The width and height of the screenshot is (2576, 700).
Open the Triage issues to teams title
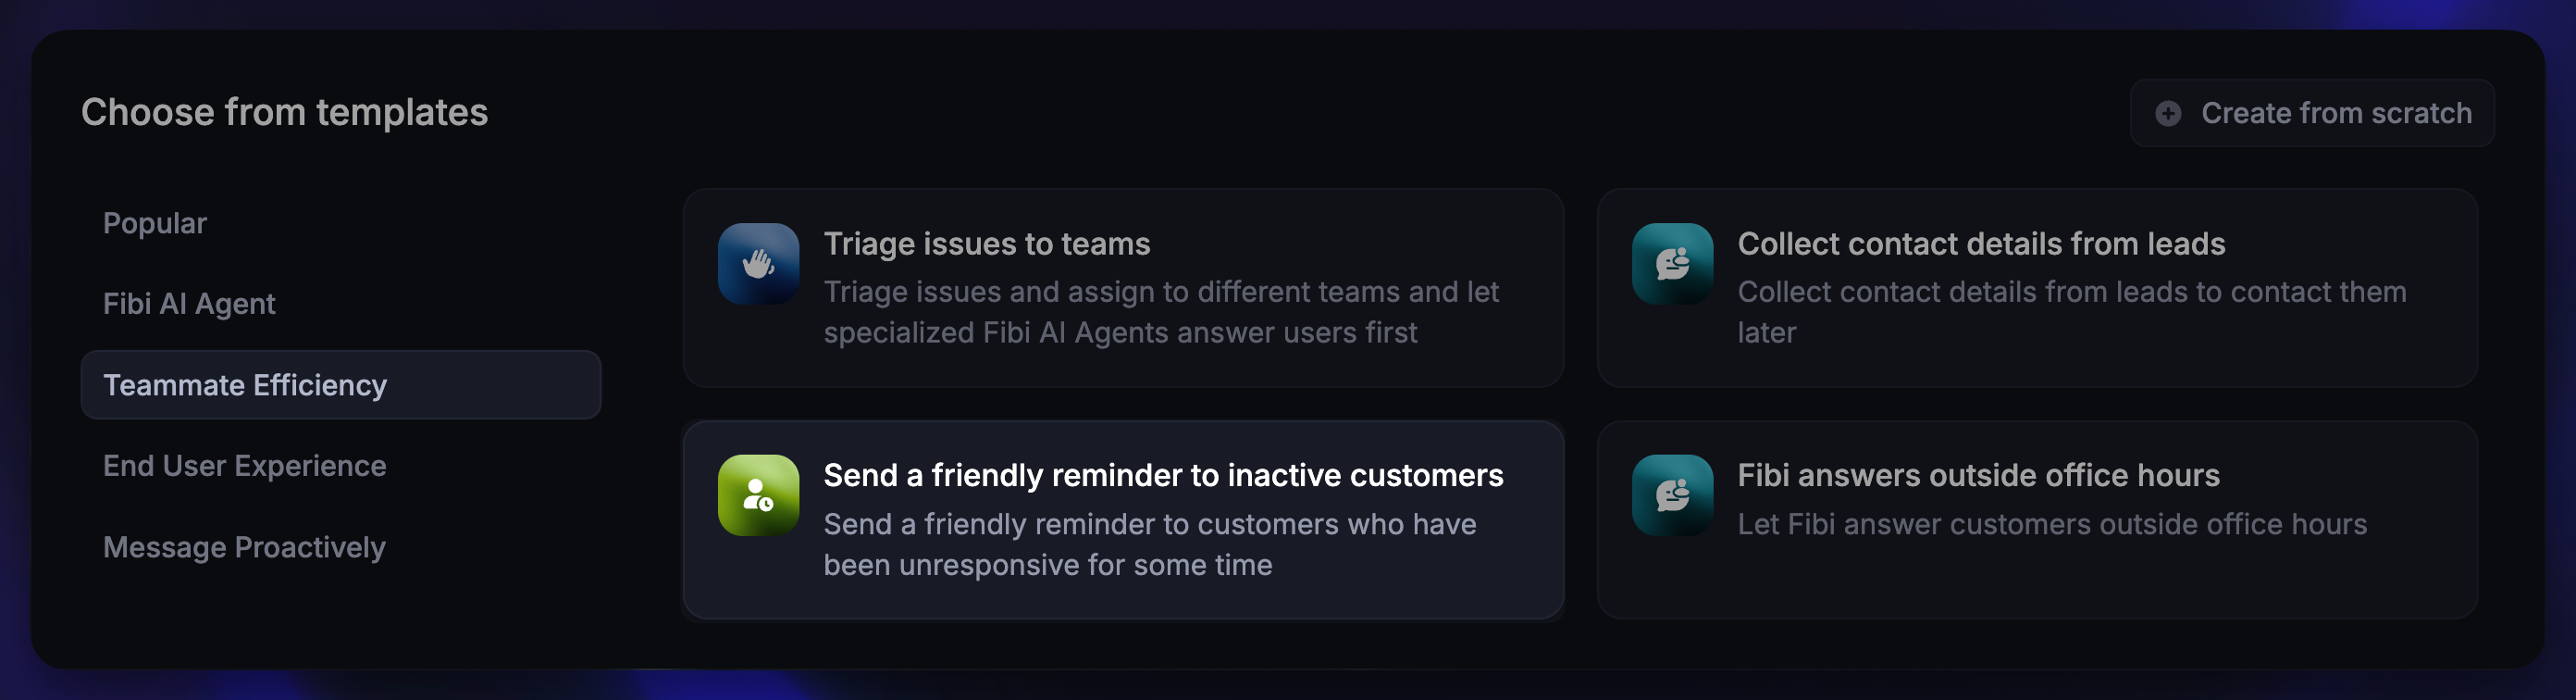point(987,244)
